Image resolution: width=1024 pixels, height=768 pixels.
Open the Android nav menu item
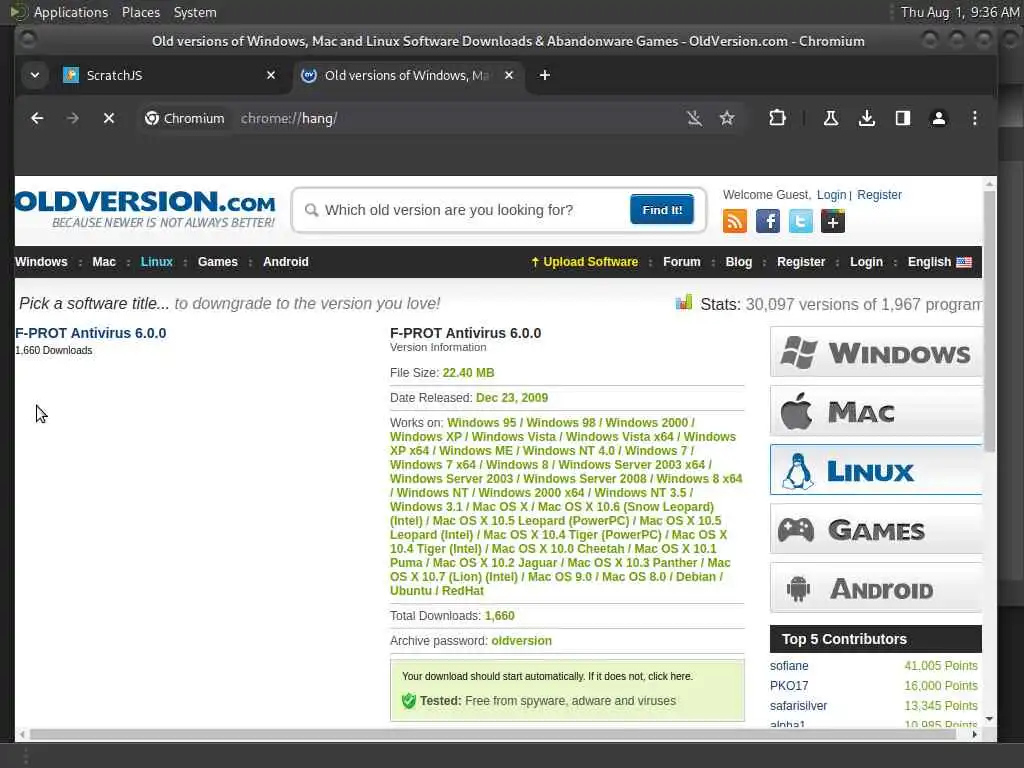(x=285, y=262)
